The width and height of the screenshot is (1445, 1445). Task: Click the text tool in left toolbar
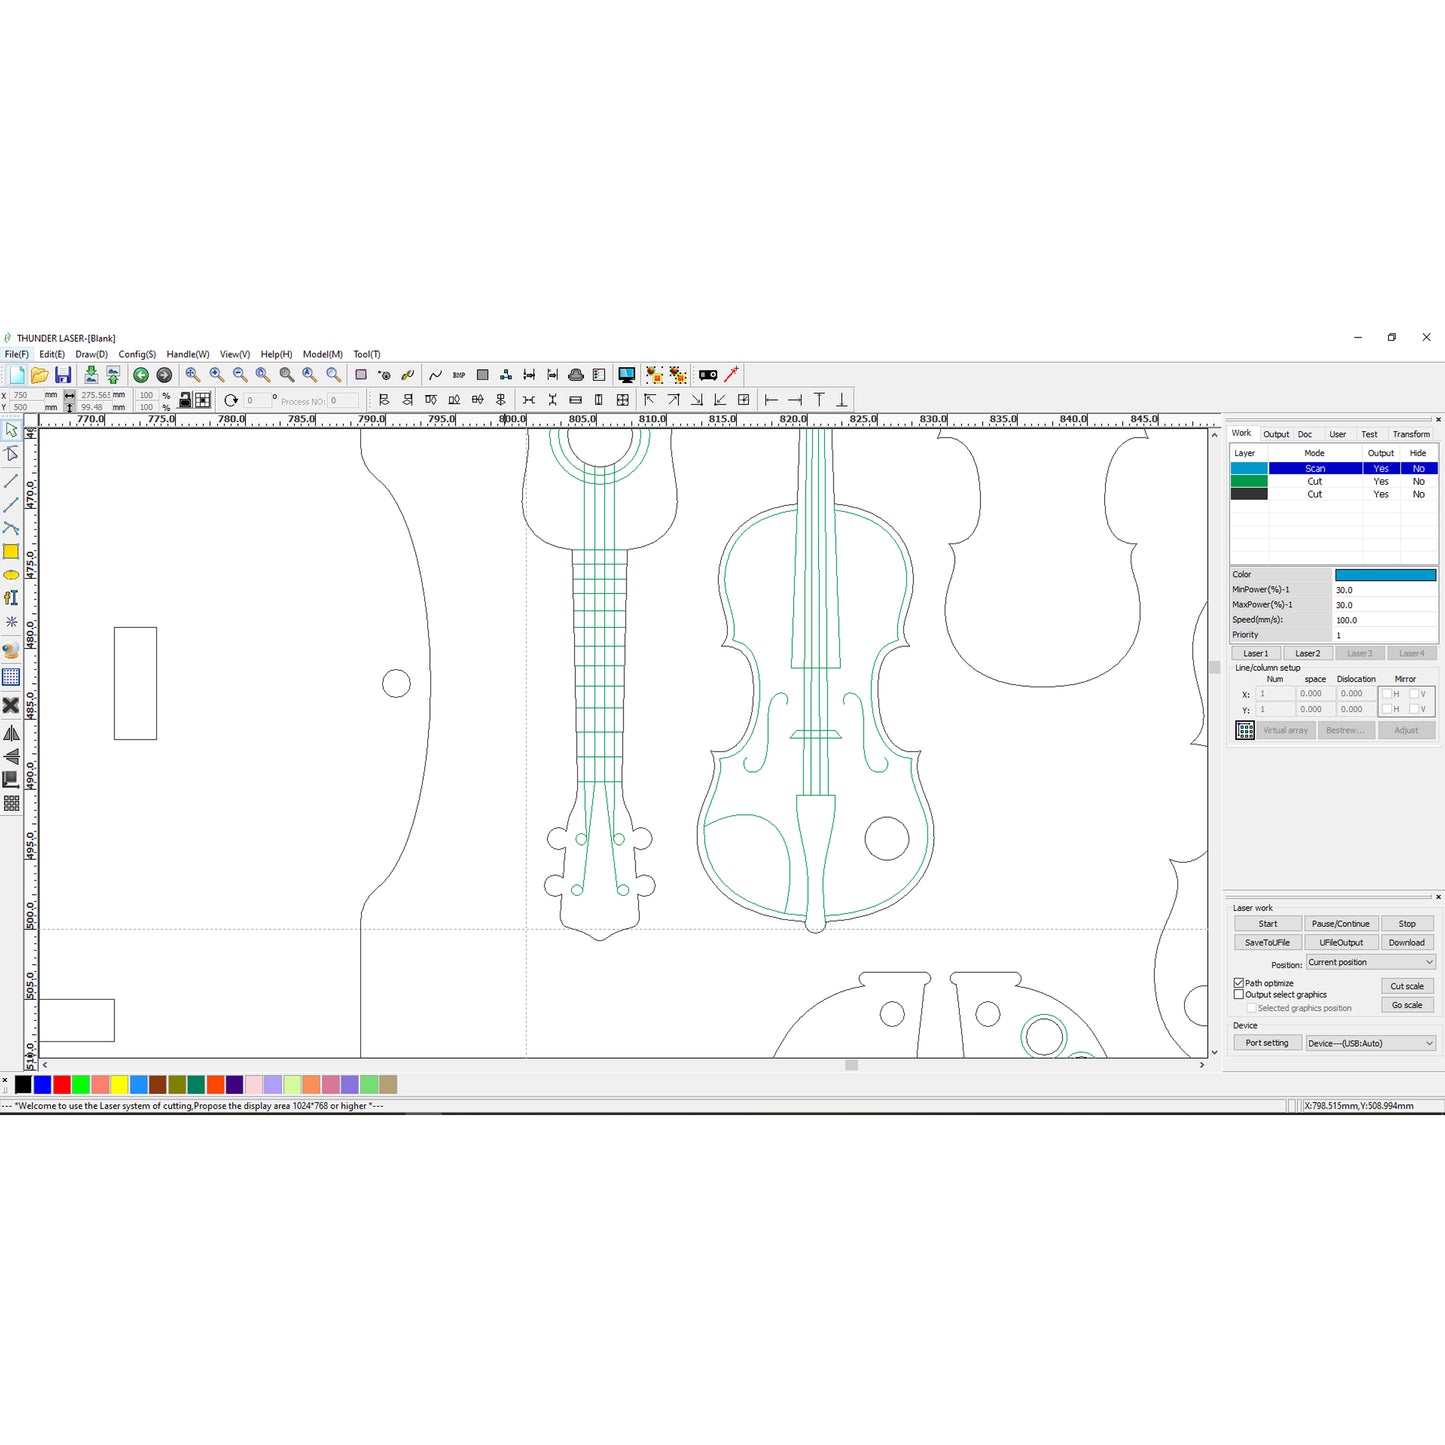[11, 598]
